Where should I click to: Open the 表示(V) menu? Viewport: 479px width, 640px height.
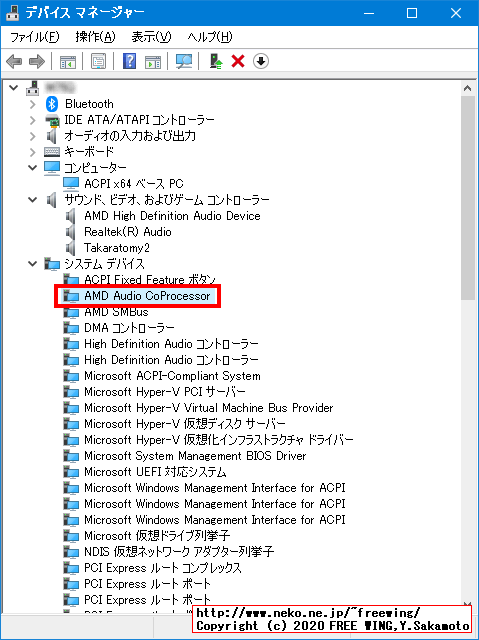pyautogui.click(x=151, y=37)
